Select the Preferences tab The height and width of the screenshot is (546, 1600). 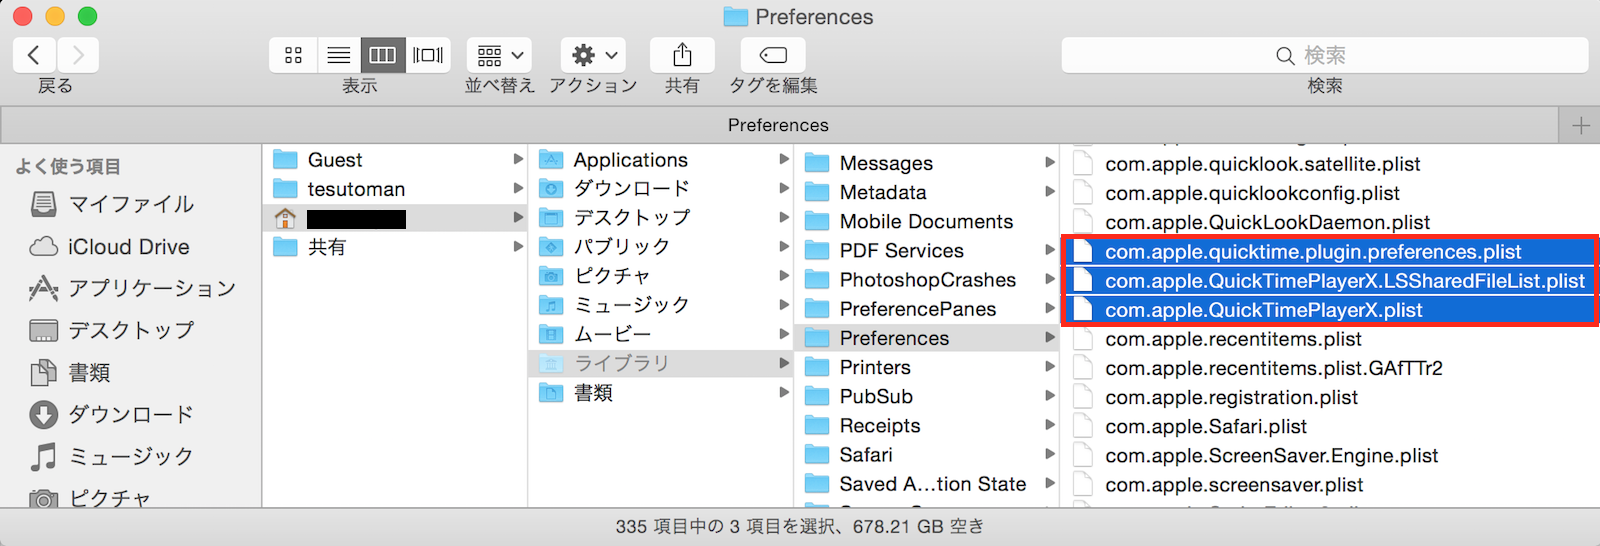pyautogui.click(x=778, y=125)
